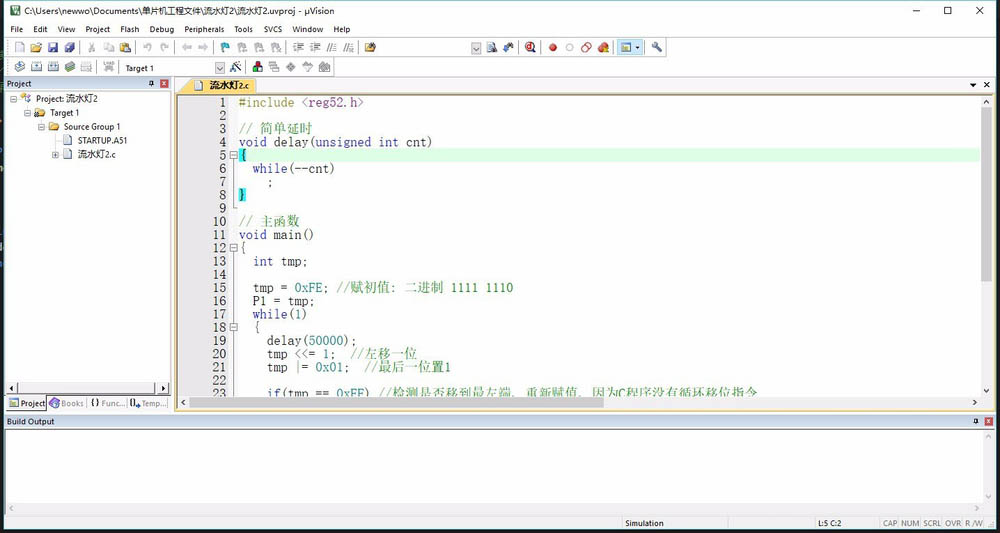This screenshot has height=533, width=1000.
Task: Switch to Books panel tab
Action: pos(66,403)
